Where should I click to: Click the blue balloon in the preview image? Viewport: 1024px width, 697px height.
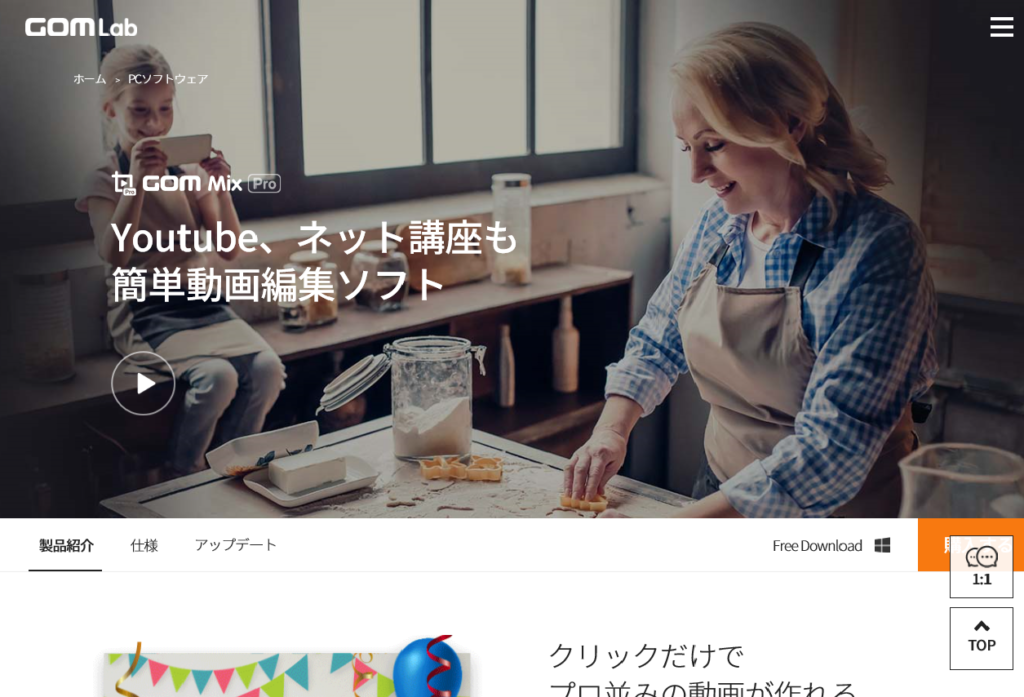(x=428, y=668)
